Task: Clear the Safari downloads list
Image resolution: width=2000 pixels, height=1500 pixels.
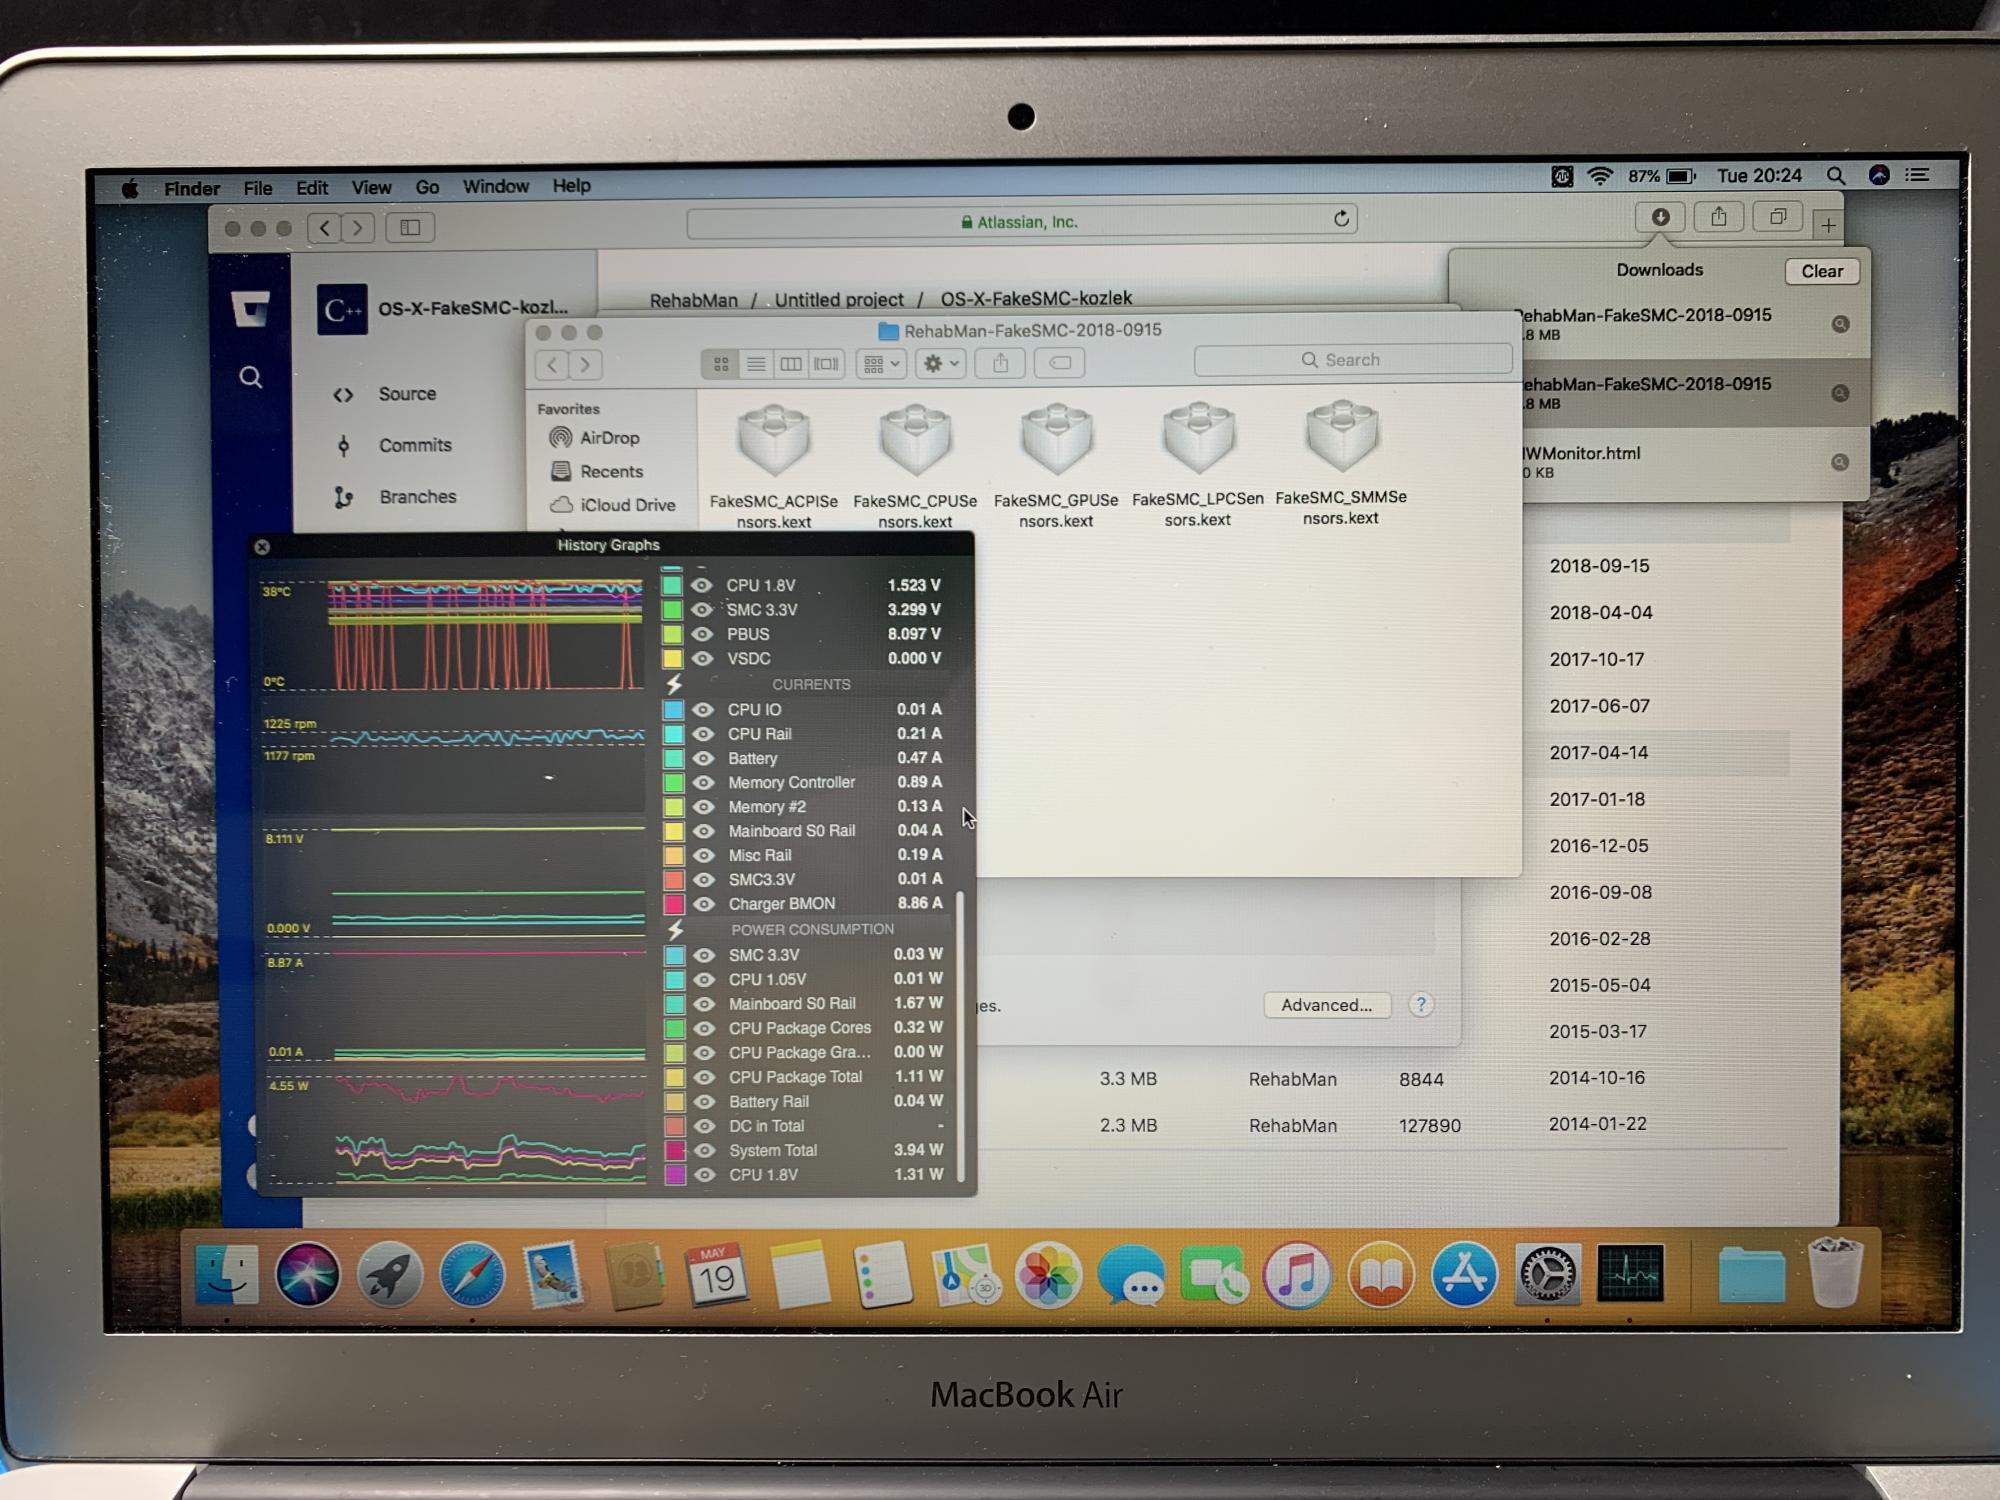Action: pyautogui.click(x=1821, y=271)
